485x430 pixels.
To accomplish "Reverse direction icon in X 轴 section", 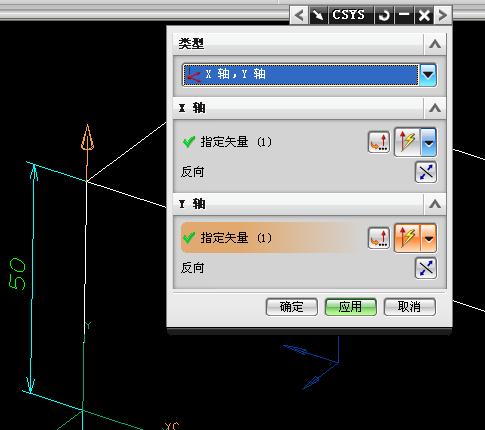I will tap(426, 172).
